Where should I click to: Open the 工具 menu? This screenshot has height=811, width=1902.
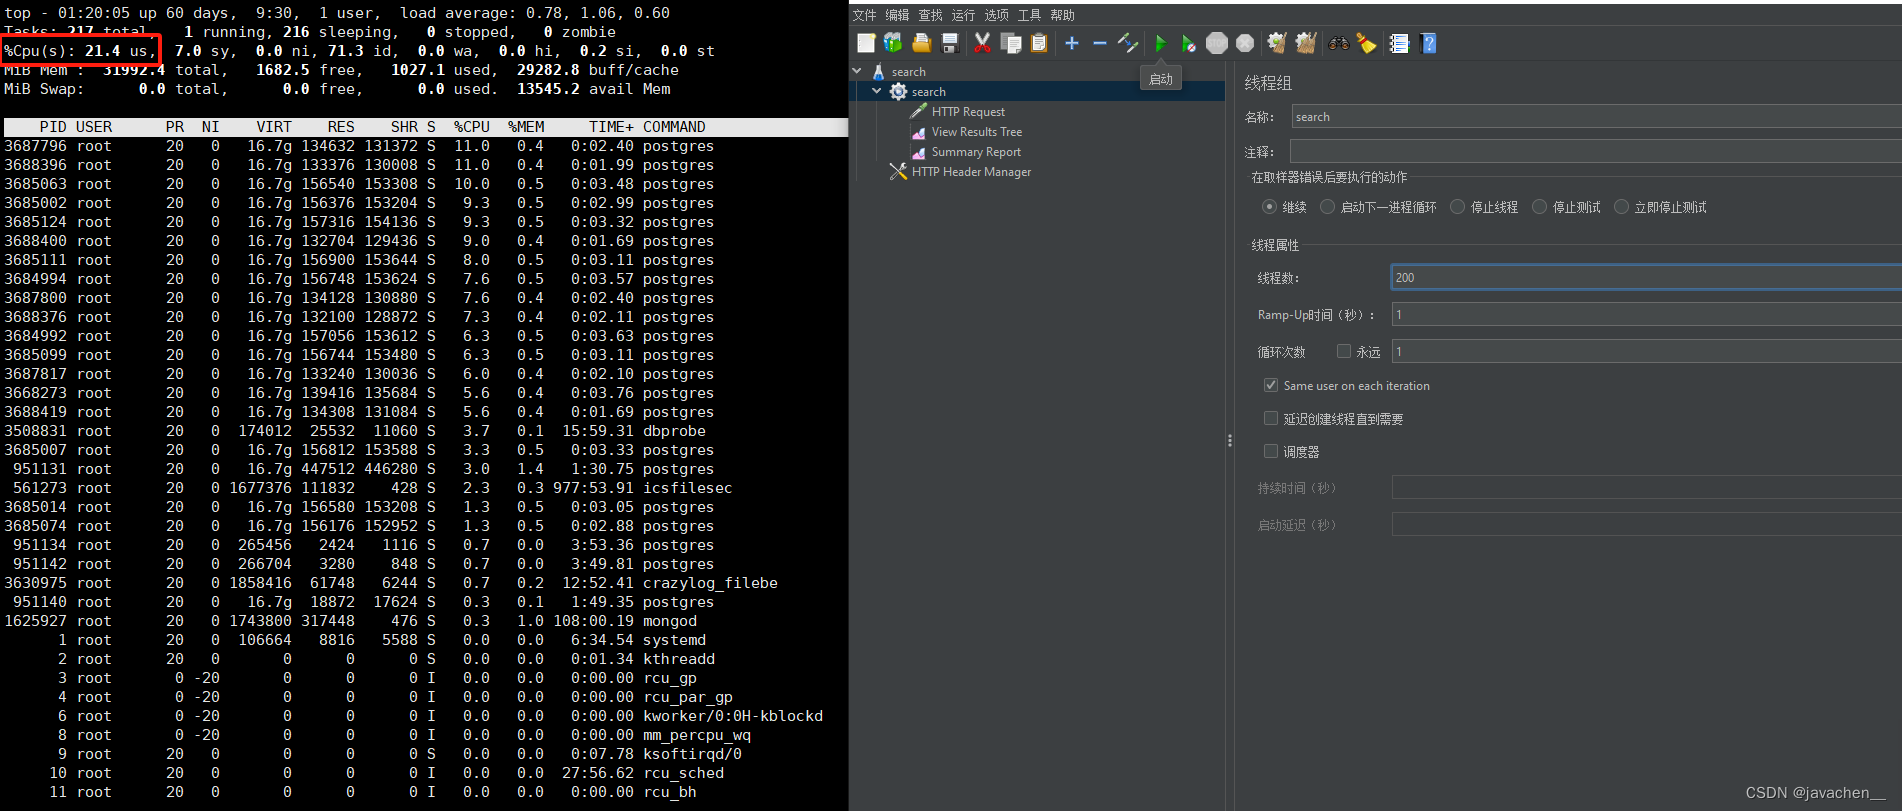[x=1029, y=15]
